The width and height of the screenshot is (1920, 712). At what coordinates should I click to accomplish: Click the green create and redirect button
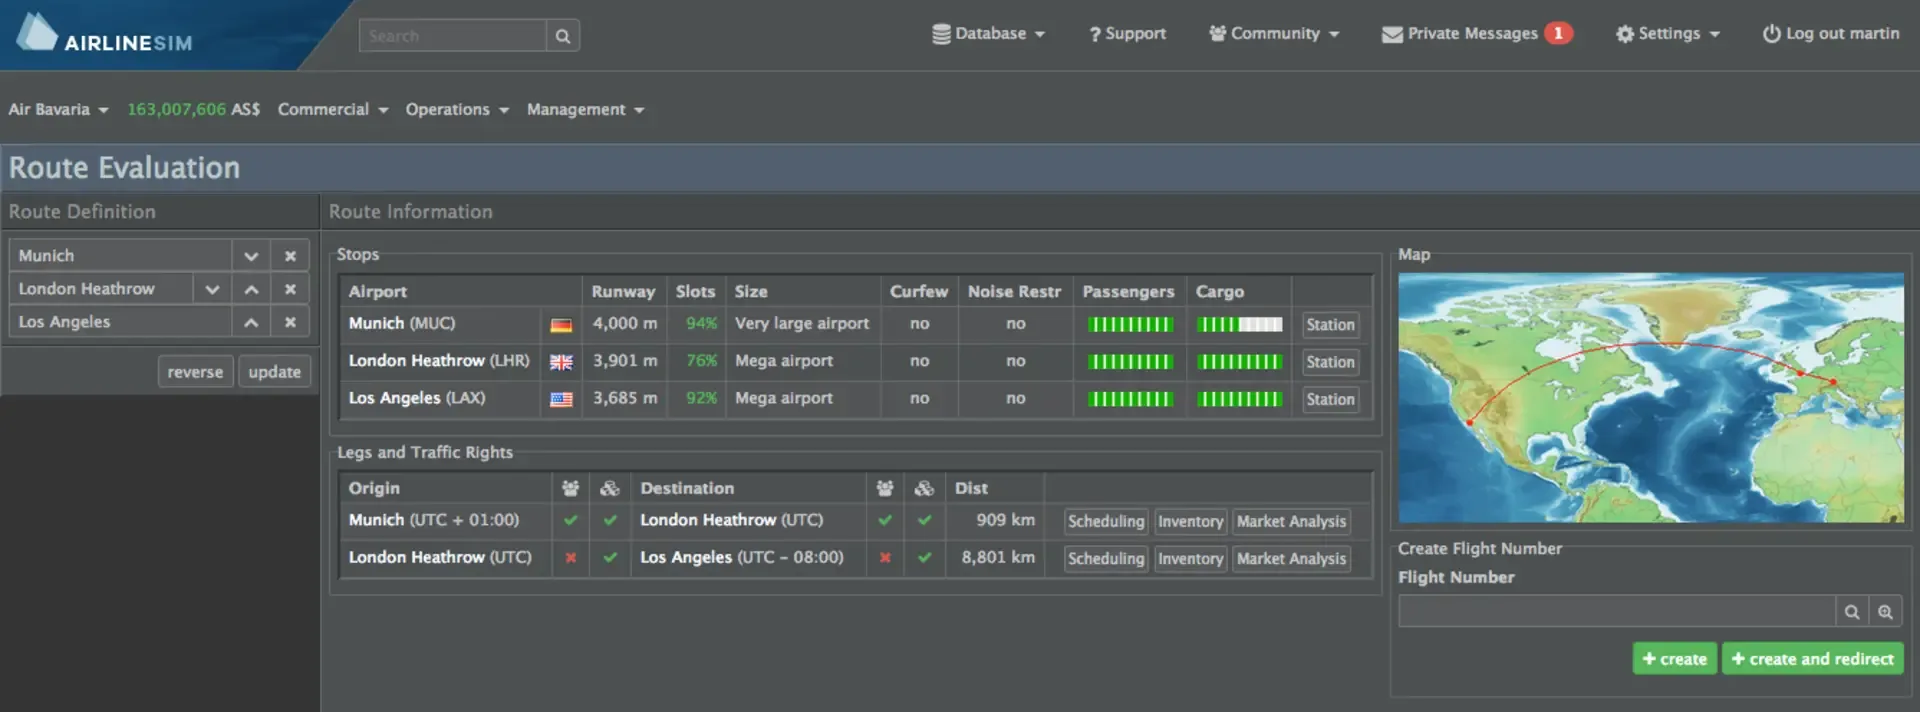pyautogui.click(x=1812, y=659)
